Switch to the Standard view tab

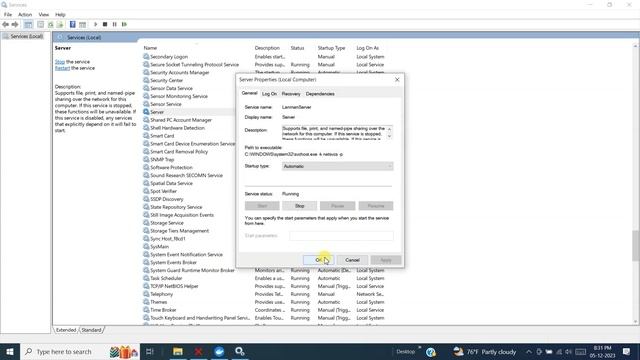click(91, 330)
